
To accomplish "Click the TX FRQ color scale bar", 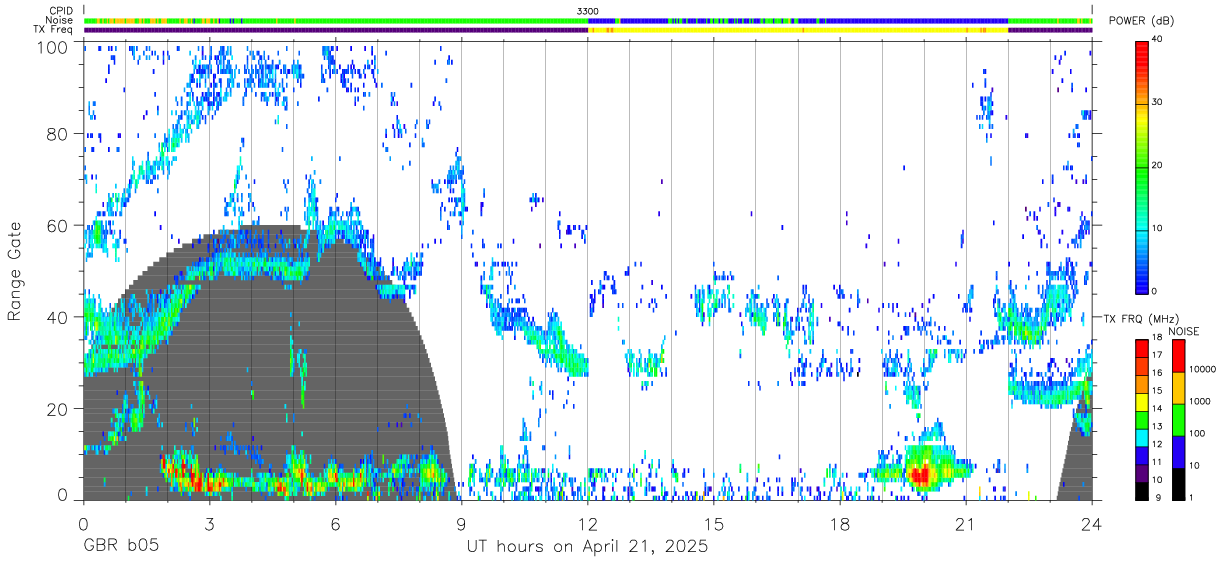I will coord(1142,420).
